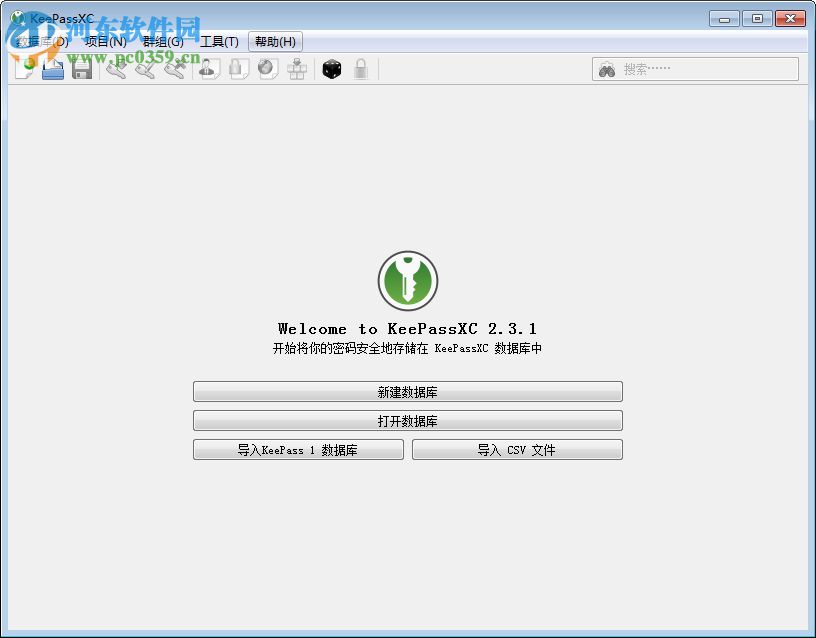Click the Copy password toolbar icon

237,69
